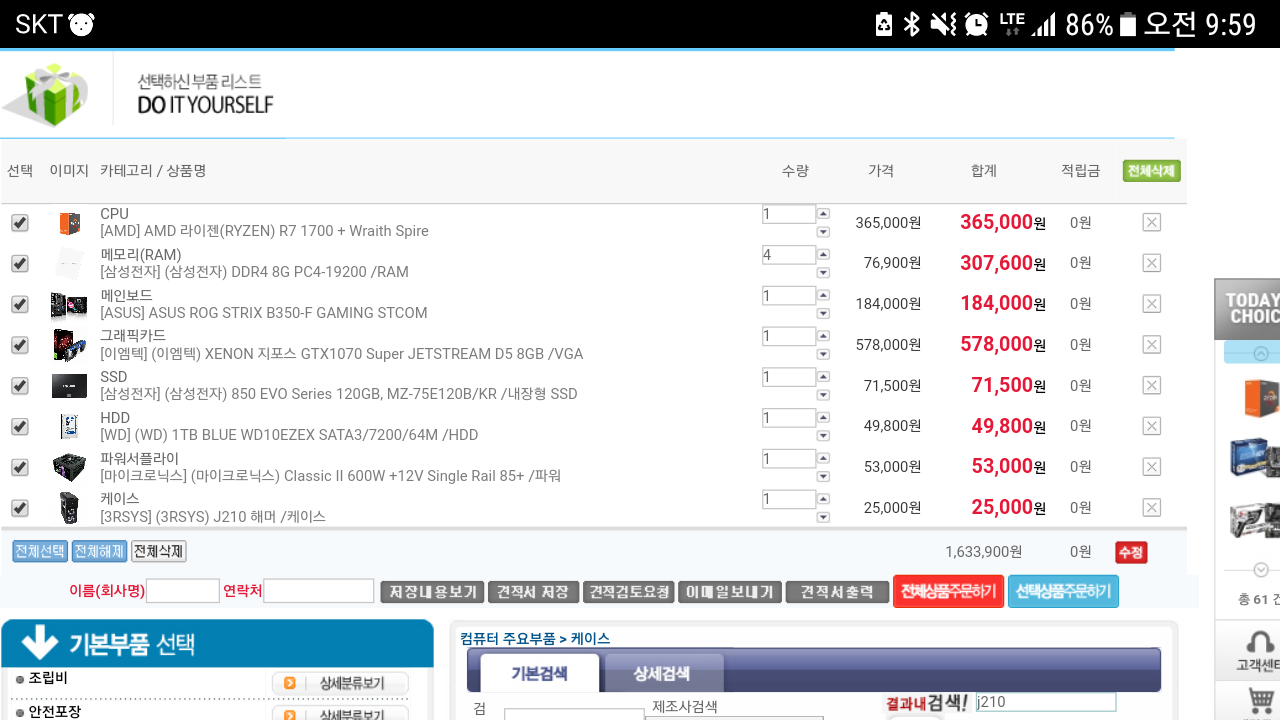The image size is (1280, 720).
Task: Click the 이메일보내기 button
Action: point(730,592)
